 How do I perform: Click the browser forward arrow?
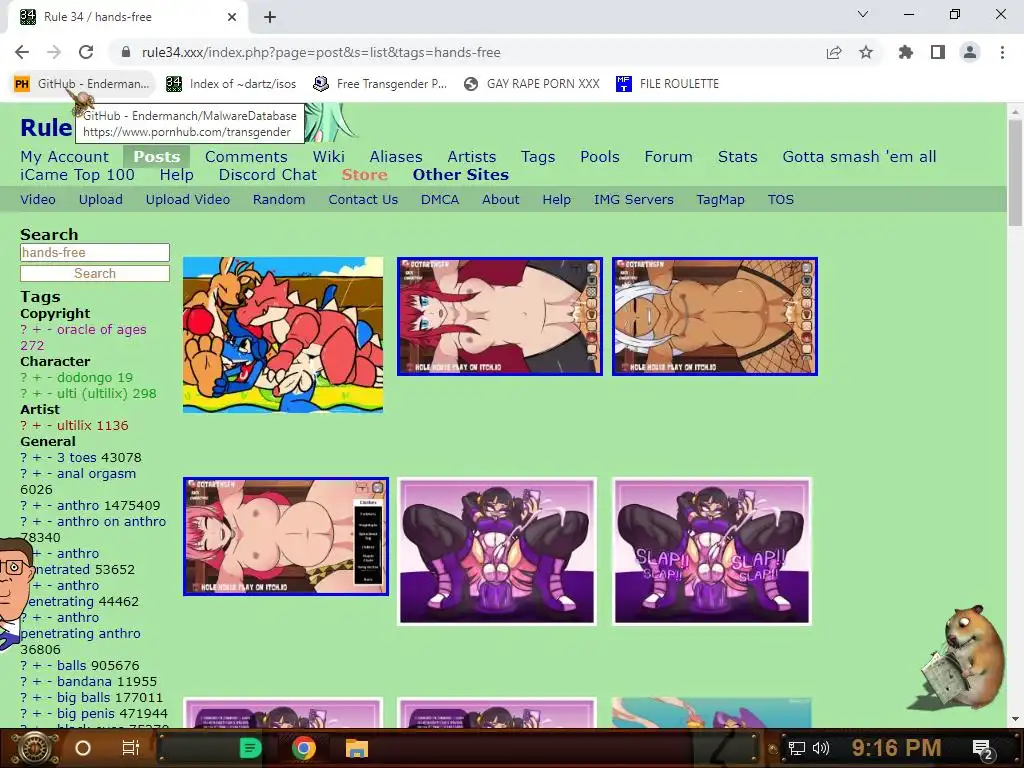(54, 52)
